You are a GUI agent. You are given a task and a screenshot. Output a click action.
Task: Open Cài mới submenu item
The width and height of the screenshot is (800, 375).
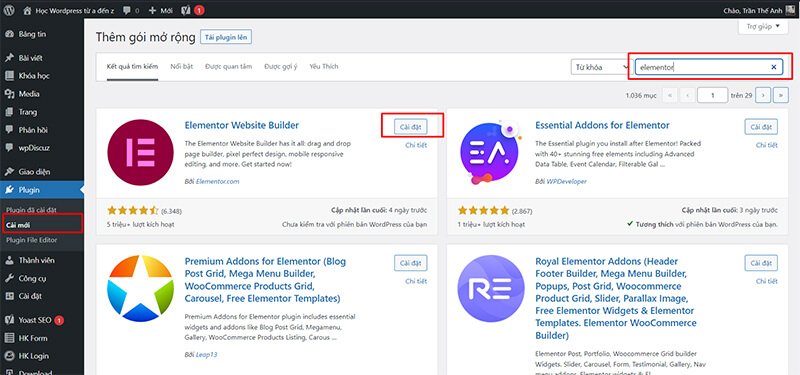point(18,224)
